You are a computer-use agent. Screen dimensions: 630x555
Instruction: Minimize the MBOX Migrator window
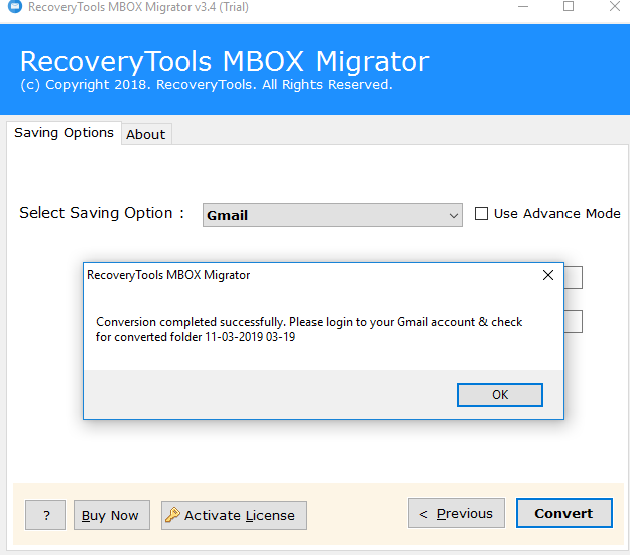click(523, 7)
